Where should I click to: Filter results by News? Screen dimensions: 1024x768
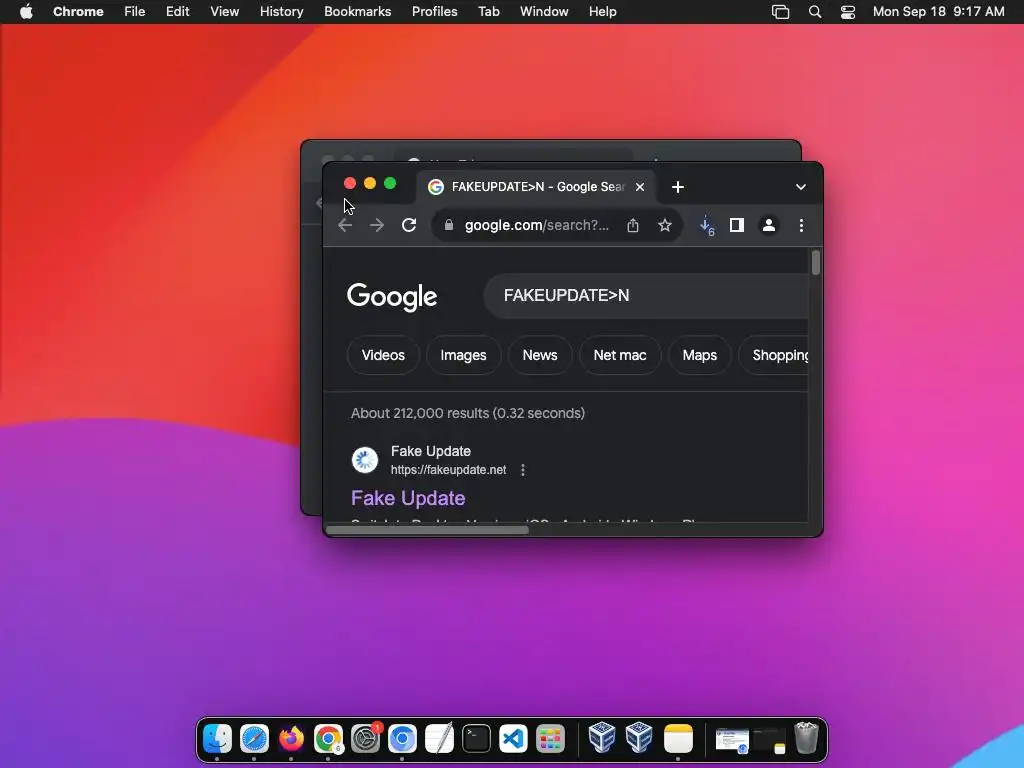[539, 355]
